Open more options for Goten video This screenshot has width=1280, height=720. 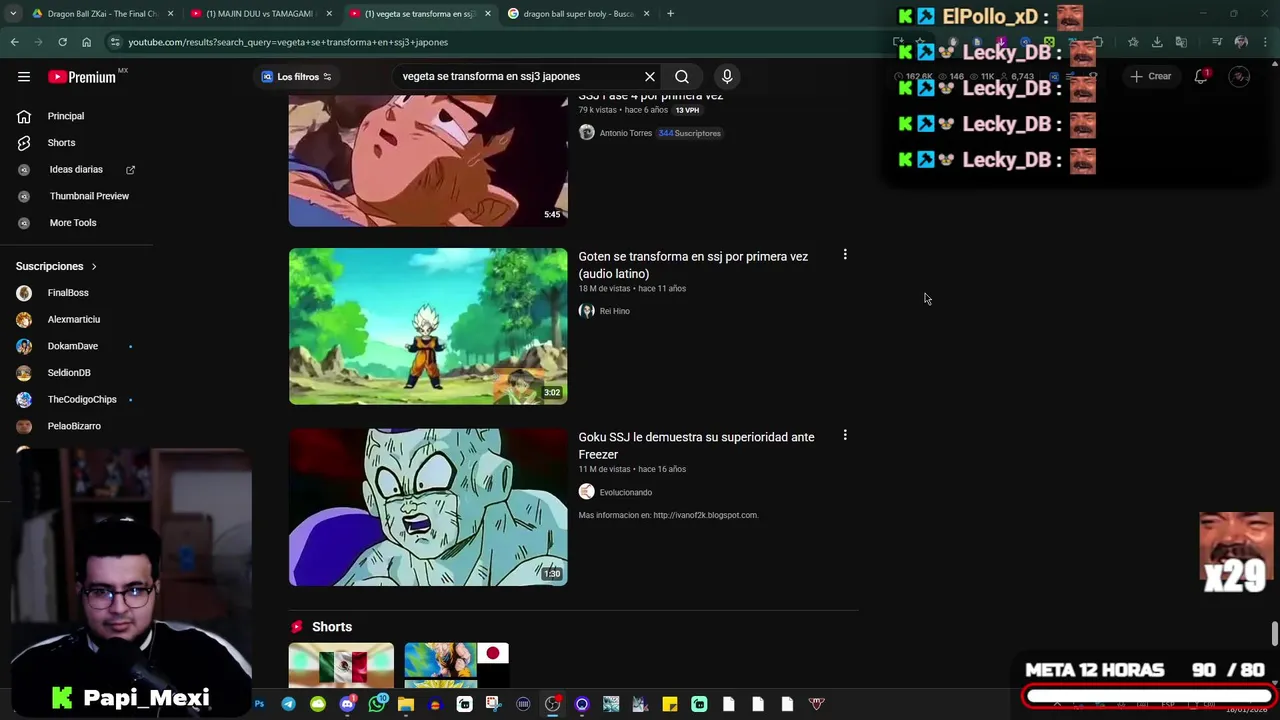pyautogui.click(x=845, y=255)
